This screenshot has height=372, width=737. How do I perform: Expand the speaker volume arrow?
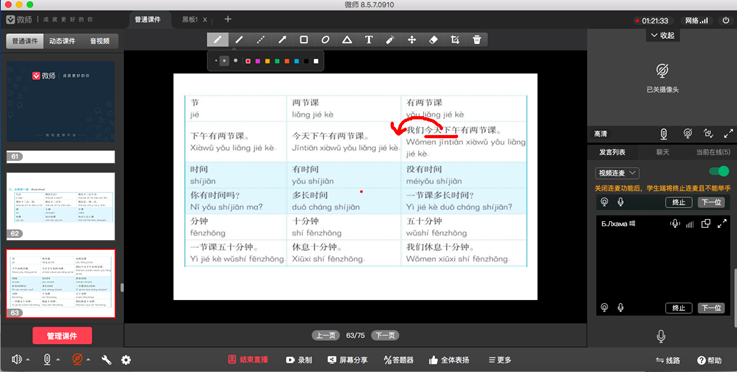pyautogui.click(x=28, y=360)
